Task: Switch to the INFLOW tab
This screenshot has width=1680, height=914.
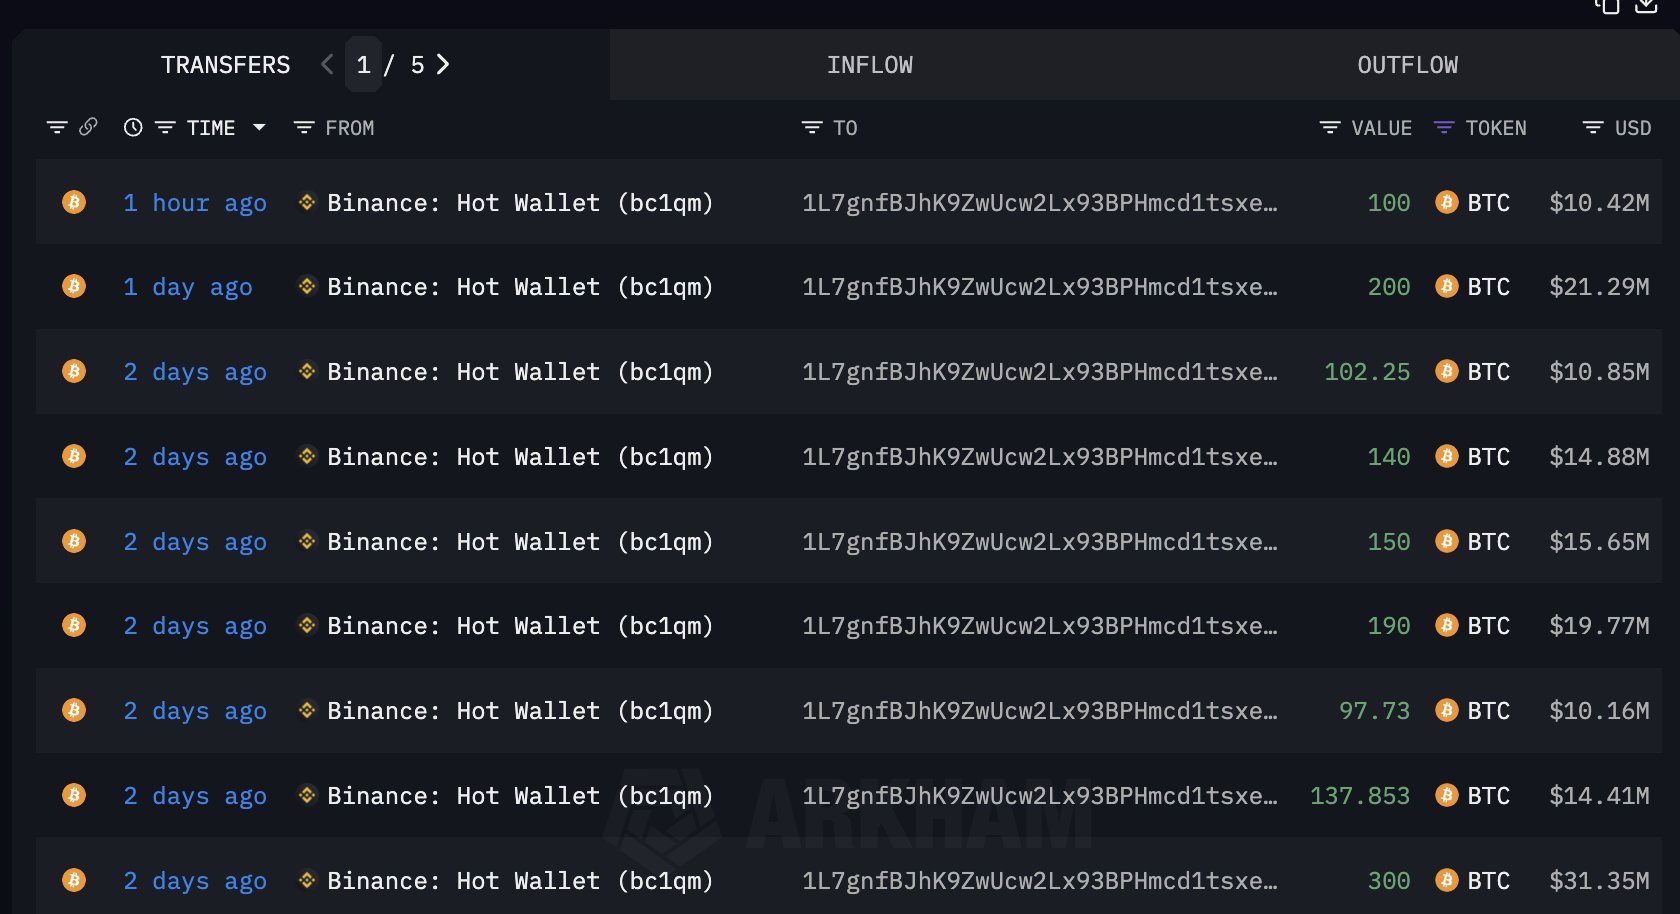Action: point(869,65)
